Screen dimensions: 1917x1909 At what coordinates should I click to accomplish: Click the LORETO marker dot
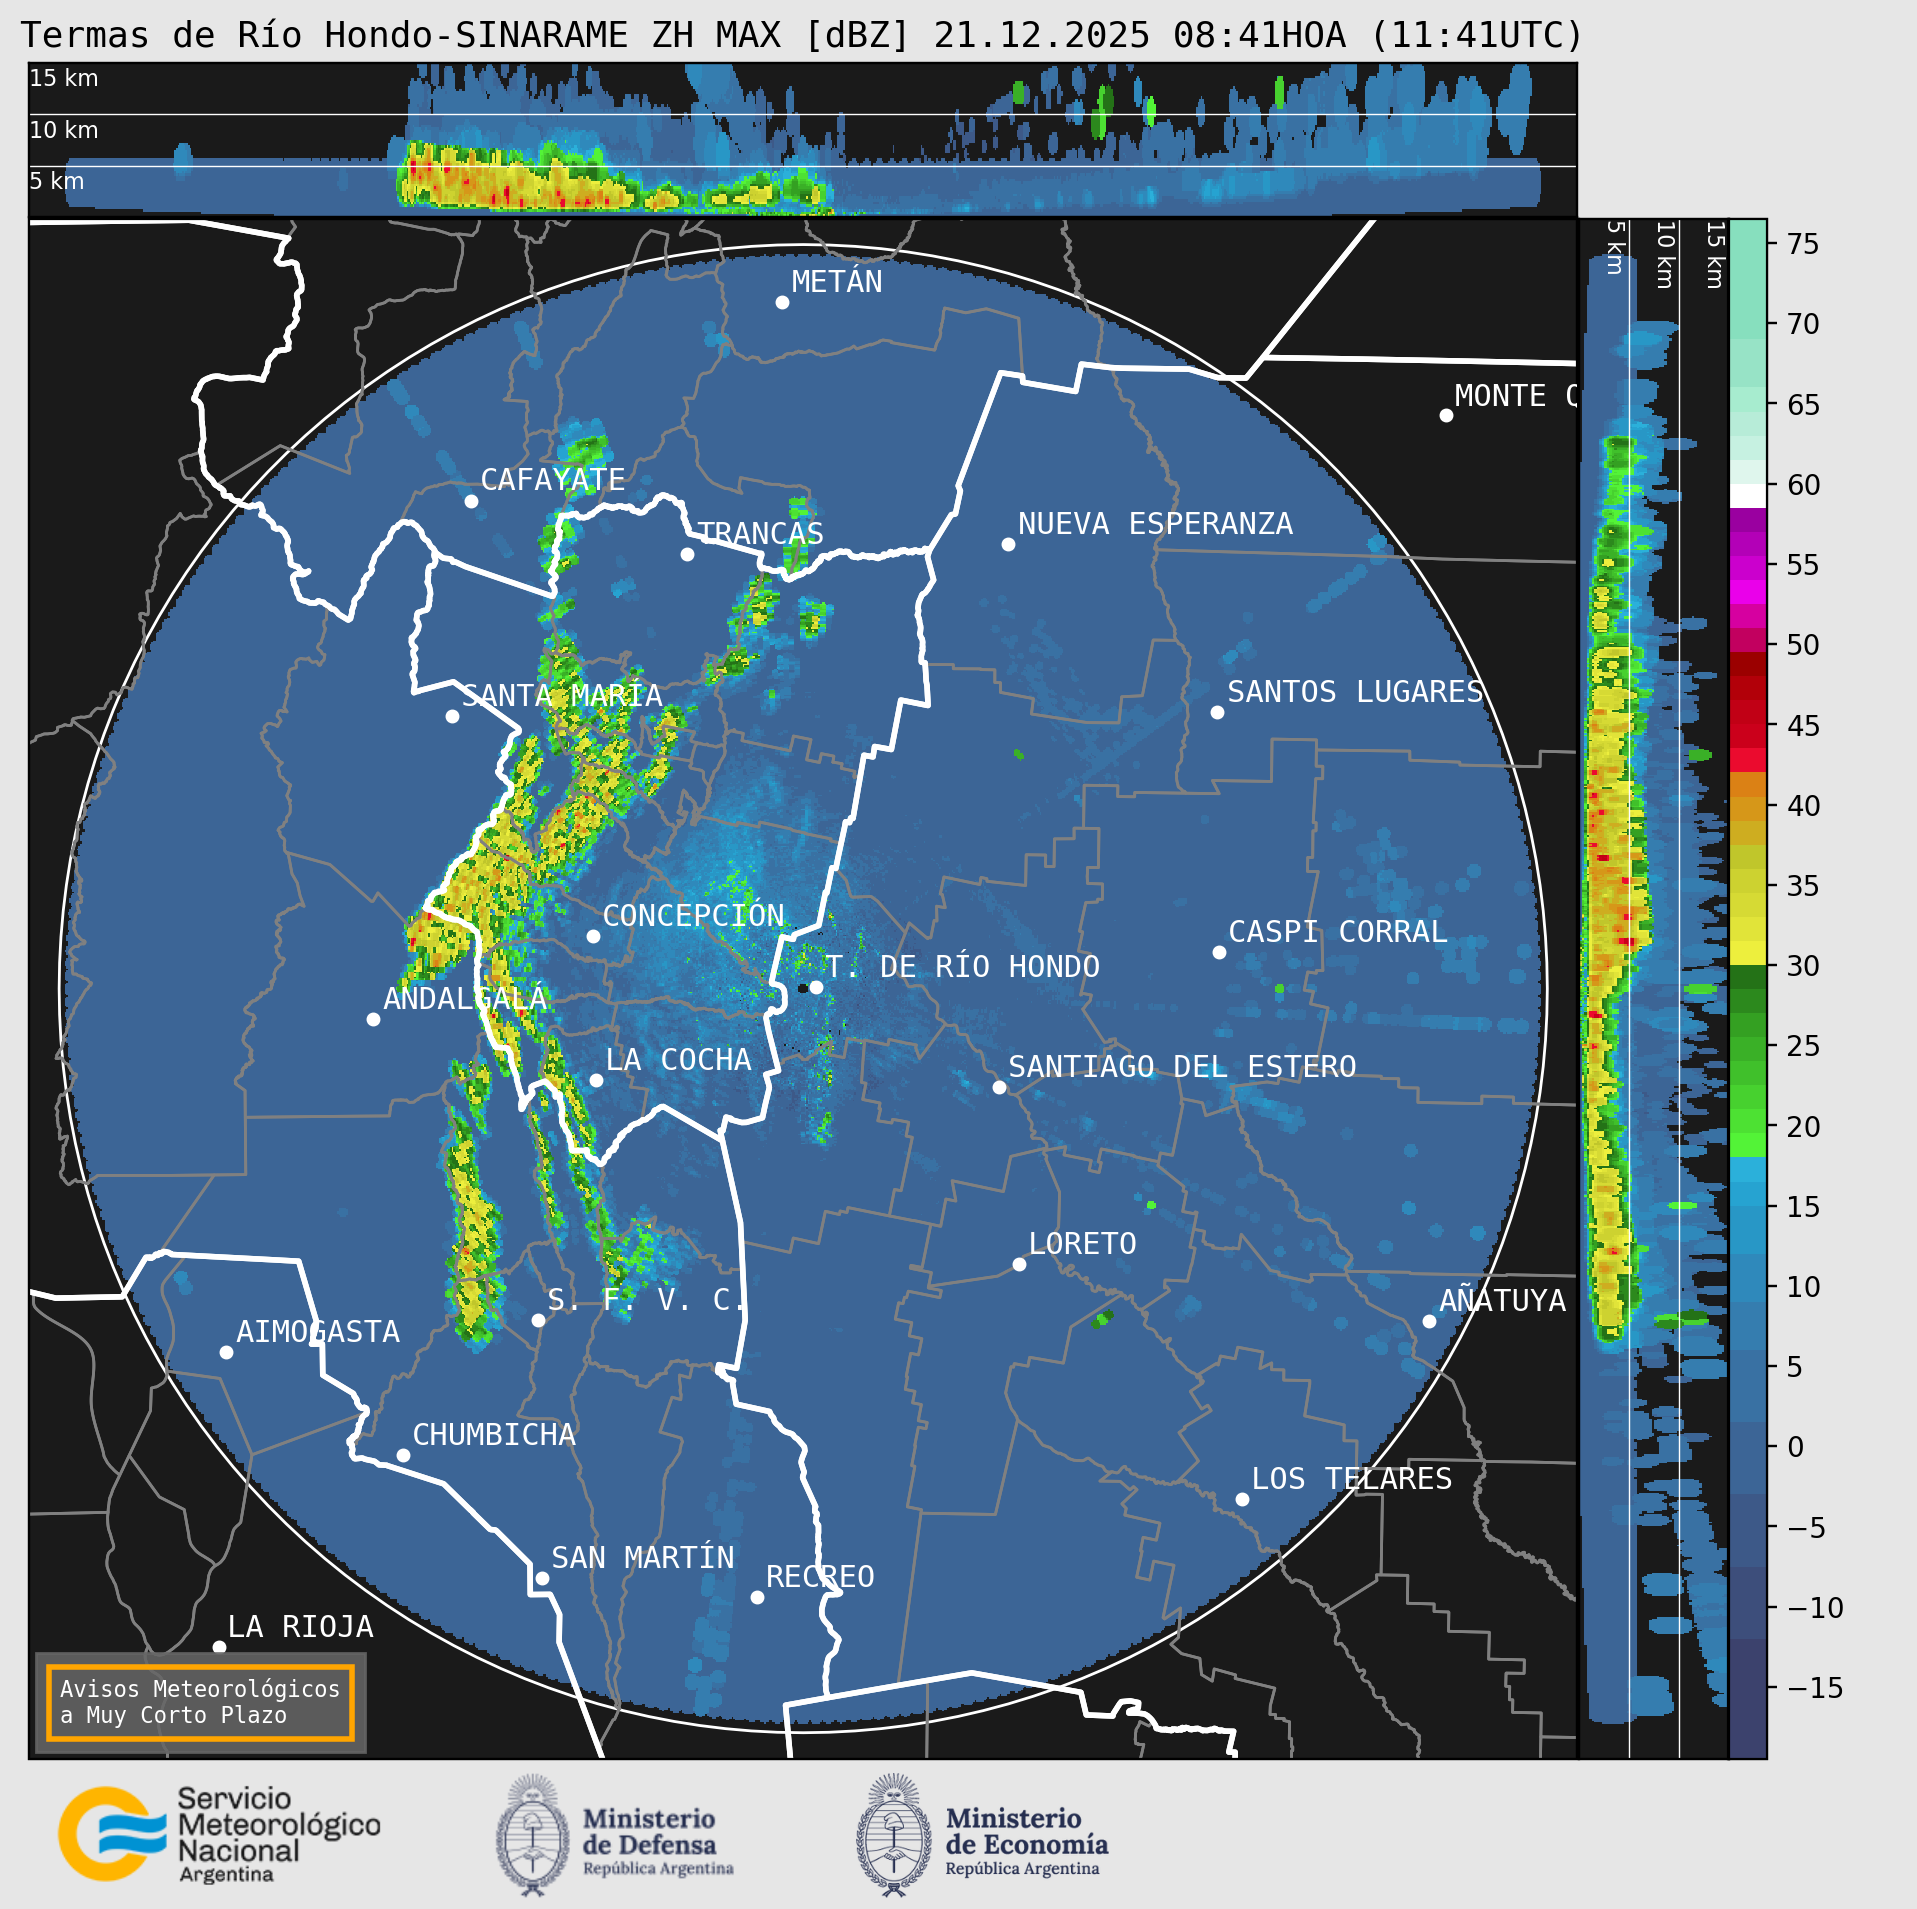pos(1019,1264)
